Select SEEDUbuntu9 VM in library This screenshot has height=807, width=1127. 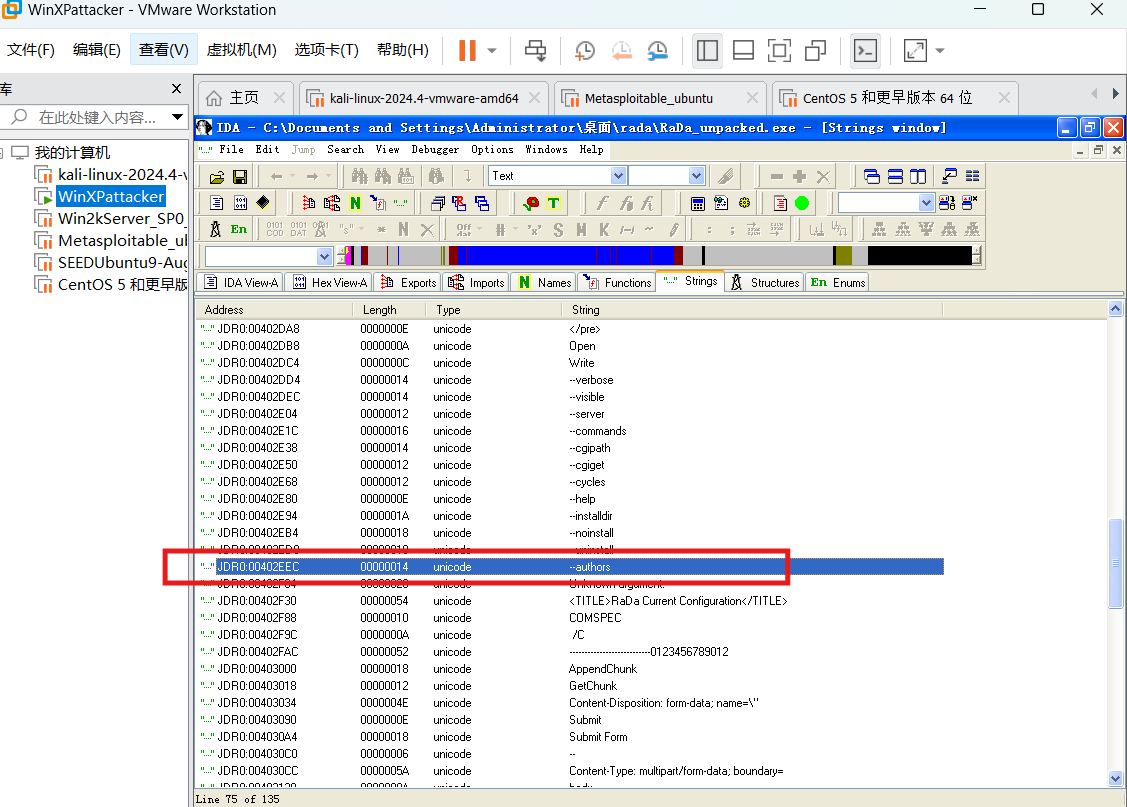[122, 262]
